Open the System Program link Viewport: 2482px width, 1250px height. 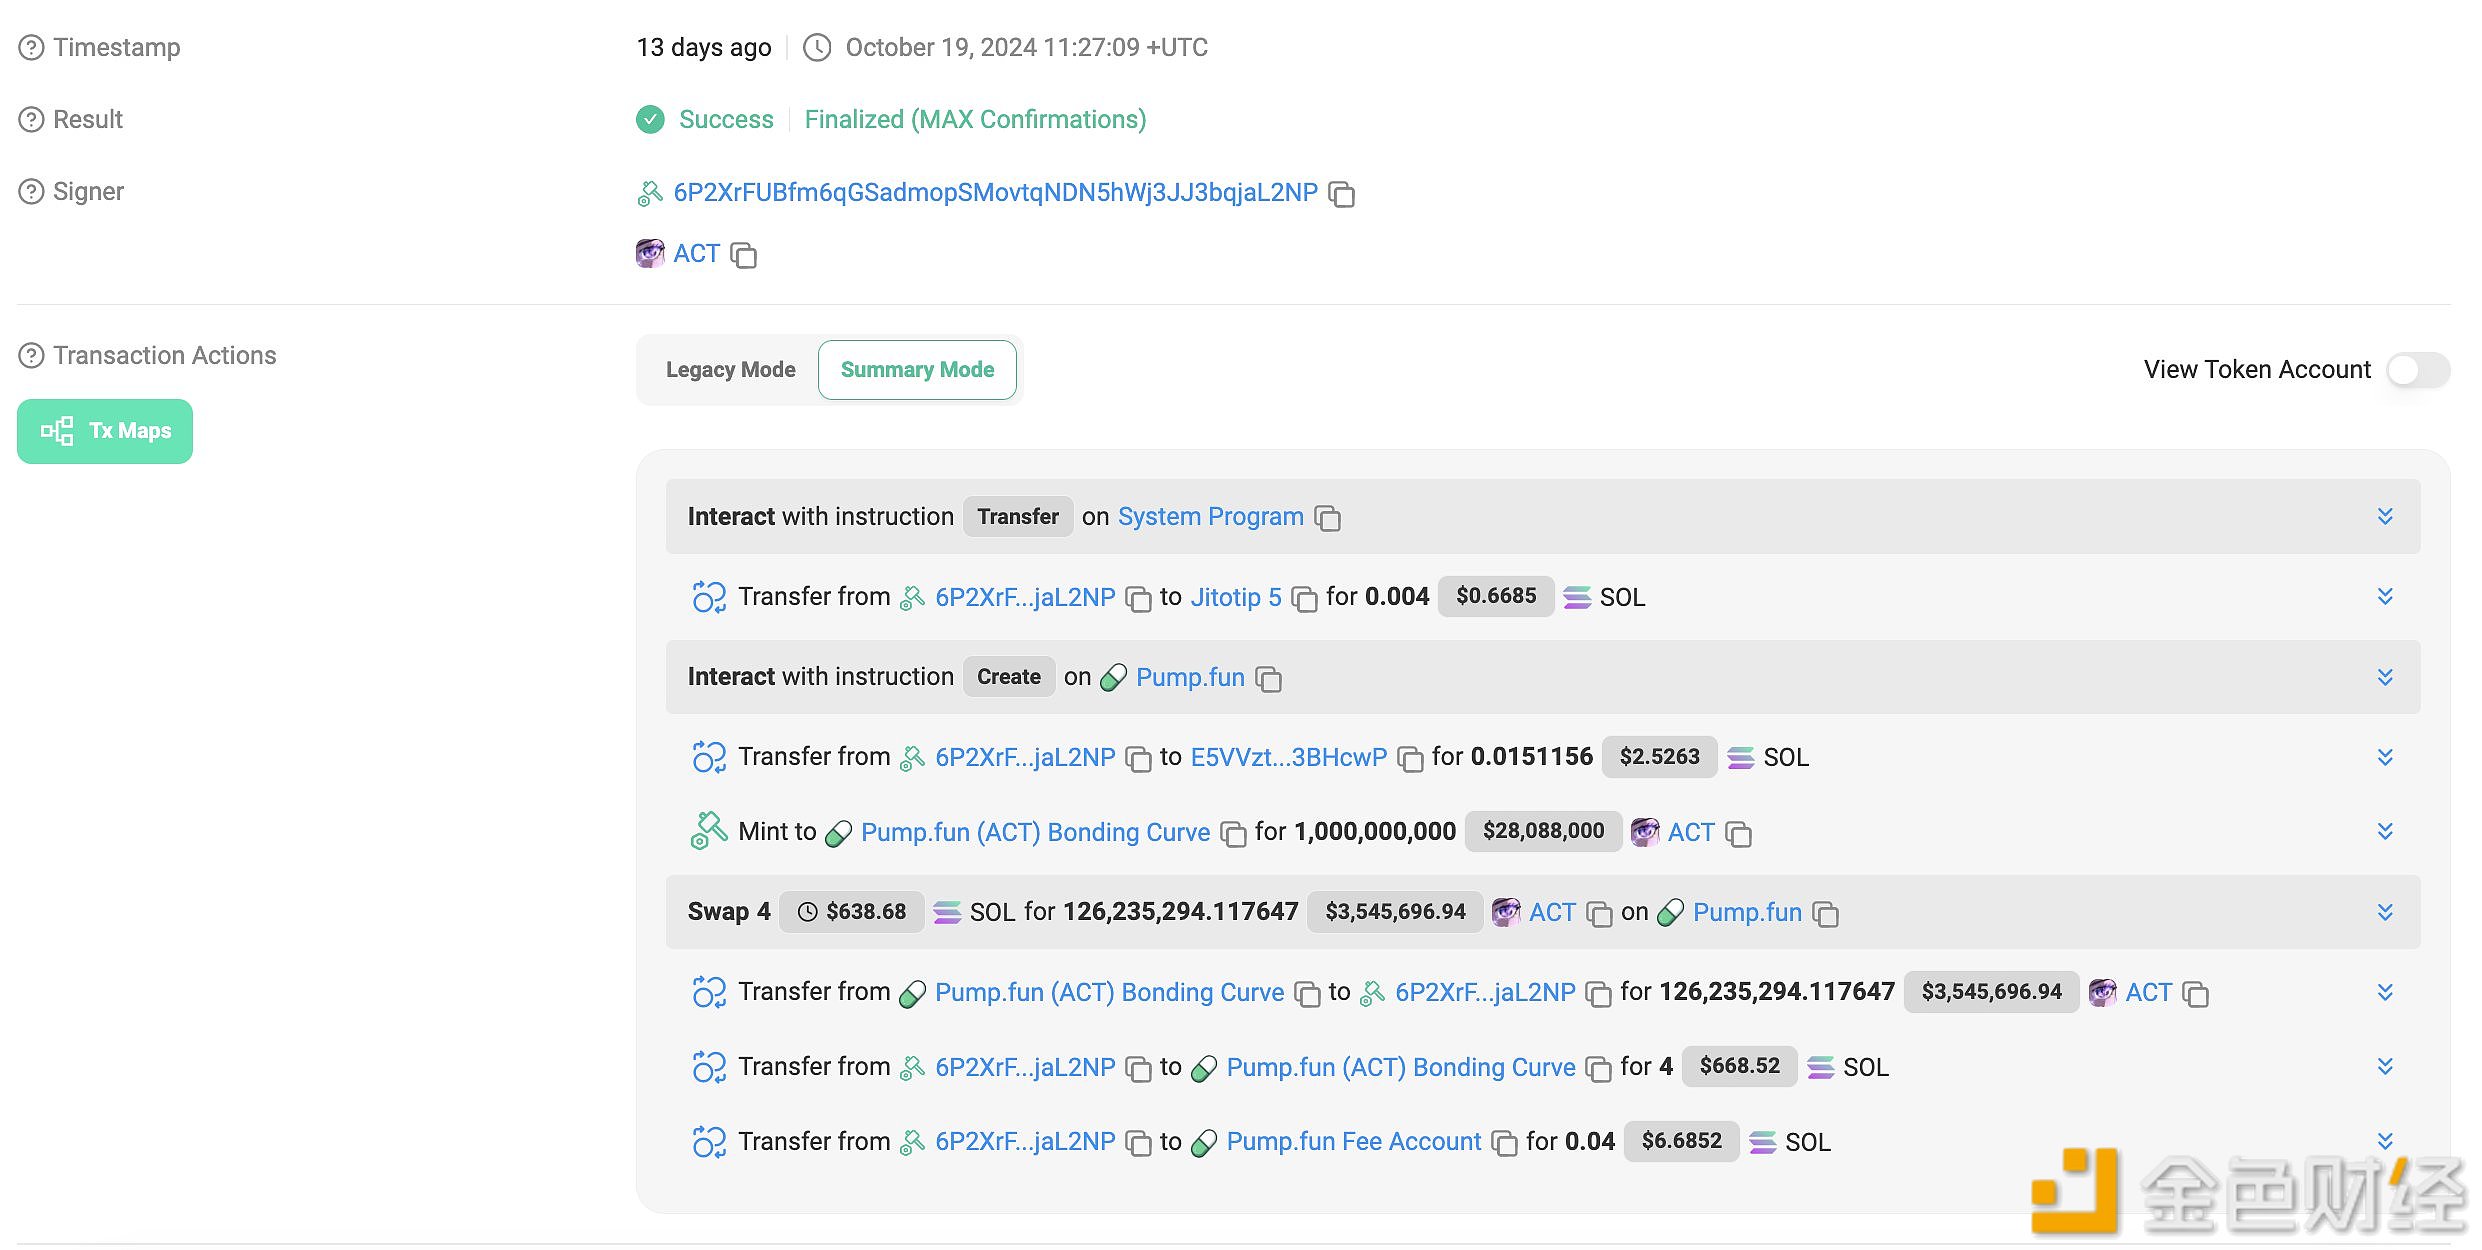1210,517
